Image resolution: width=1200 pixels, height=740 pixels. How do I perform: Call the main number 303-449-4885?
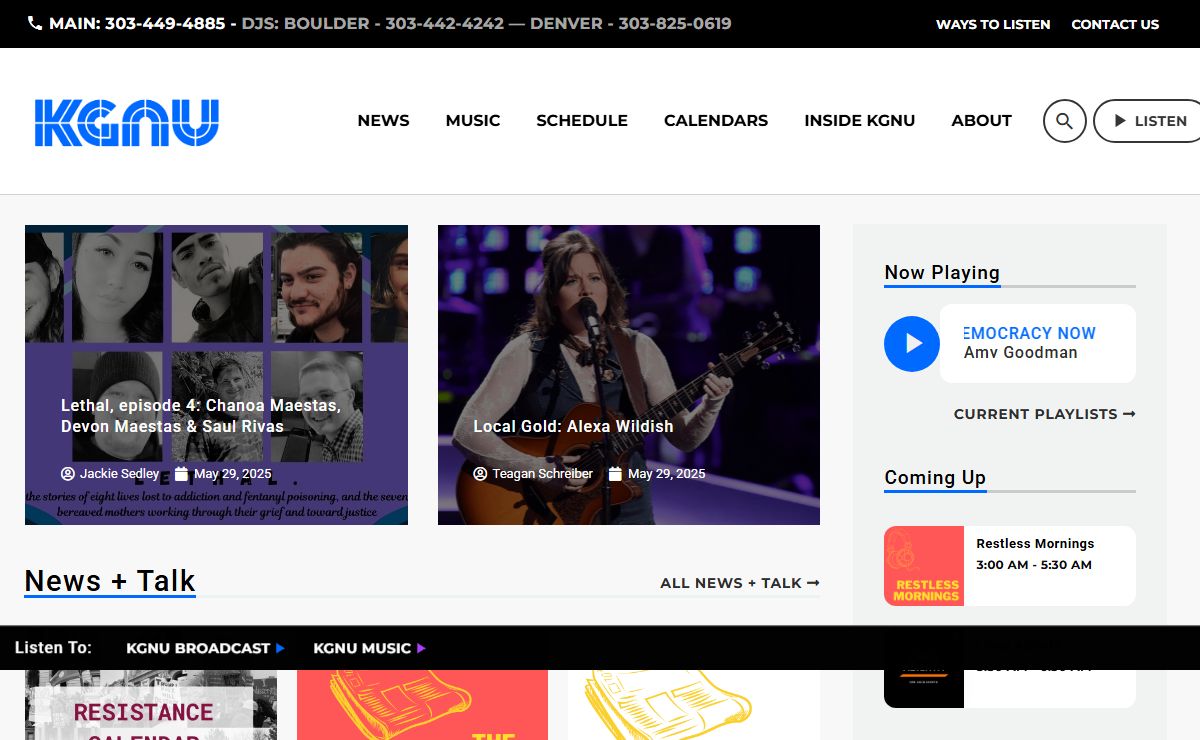point(165,23)
